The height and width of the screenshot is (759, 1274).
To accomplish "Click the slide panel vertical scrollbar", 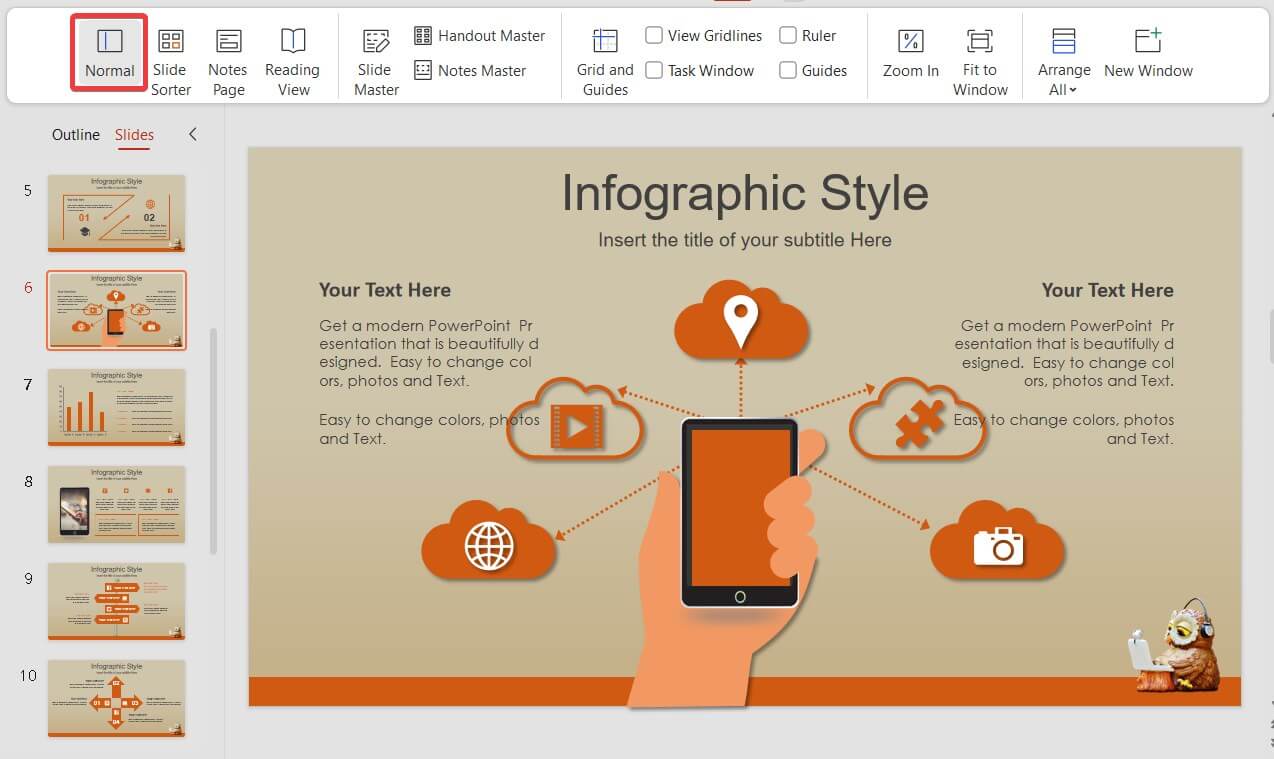I will [213, 440].
